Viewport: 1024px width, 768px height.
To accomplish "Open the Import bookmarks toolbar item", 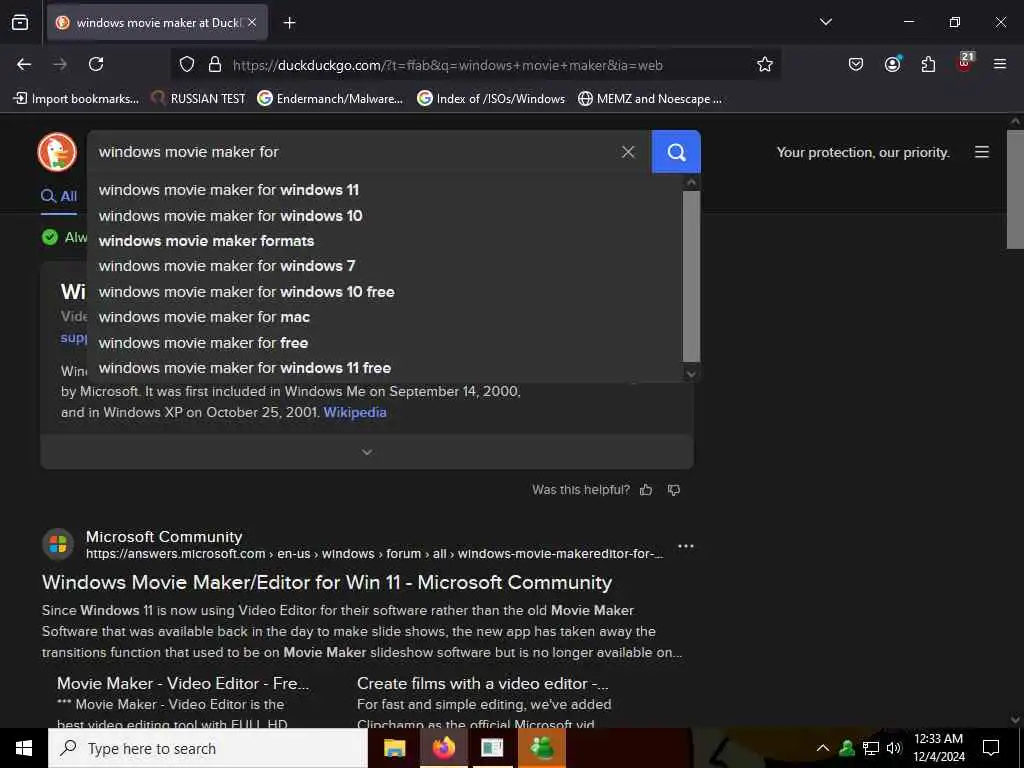I will (x=76, y=99).
